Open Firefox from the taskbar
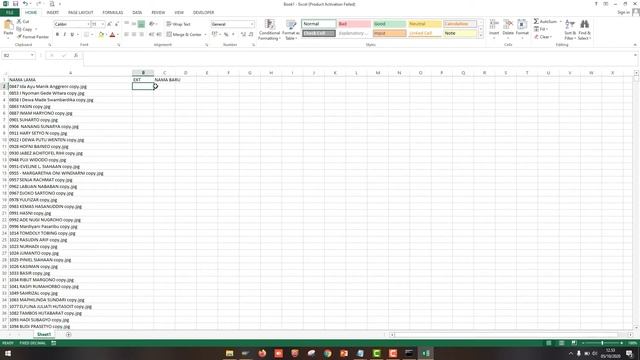 [x=262, y=353]
